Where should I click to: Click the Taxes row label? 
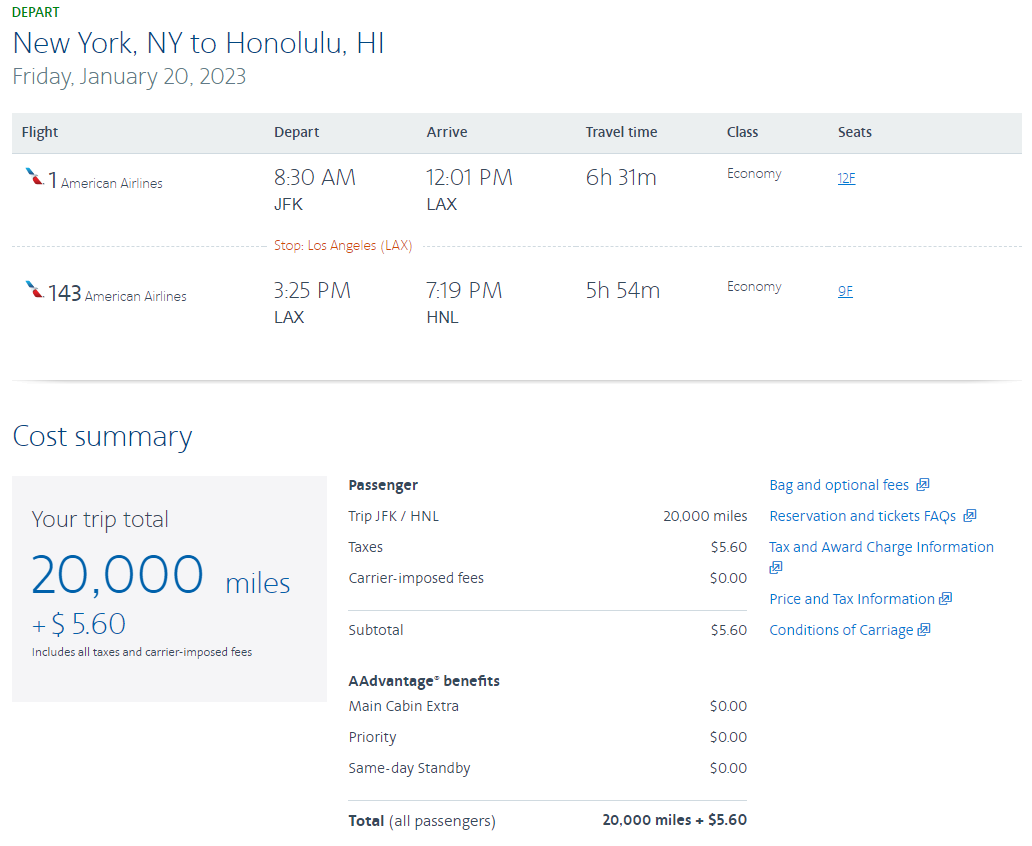click(x=365, y=547)
